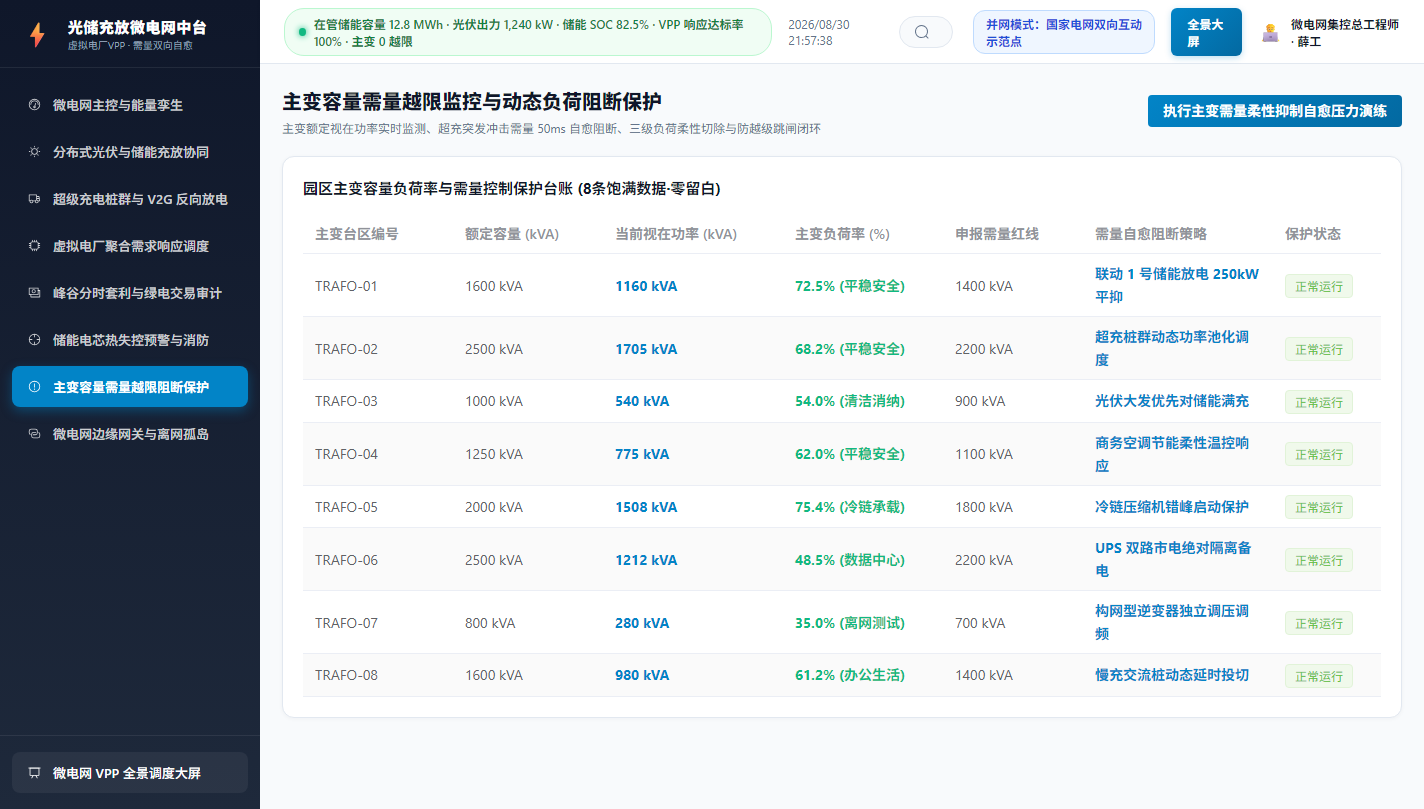Click 正常运行 status badge in TRAFO-06 row
Image resolution: width=1424 pixels, height=809 pixels.
coord(1319,560)
